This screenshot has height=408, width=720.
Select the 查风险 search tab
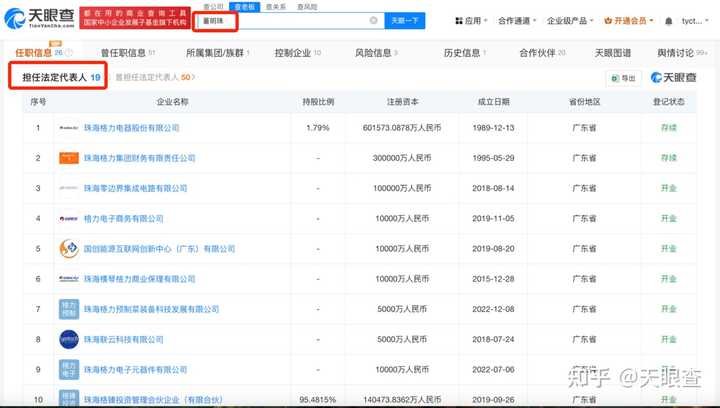[x=307, y=7]
